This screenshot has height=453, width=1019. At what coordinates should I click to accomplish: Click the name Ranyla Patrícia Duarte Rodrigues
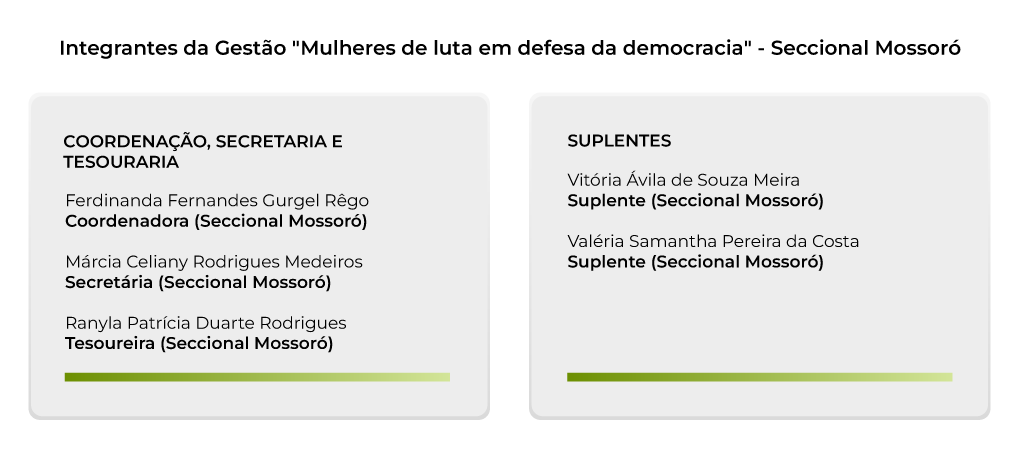(x=205, y=322)
